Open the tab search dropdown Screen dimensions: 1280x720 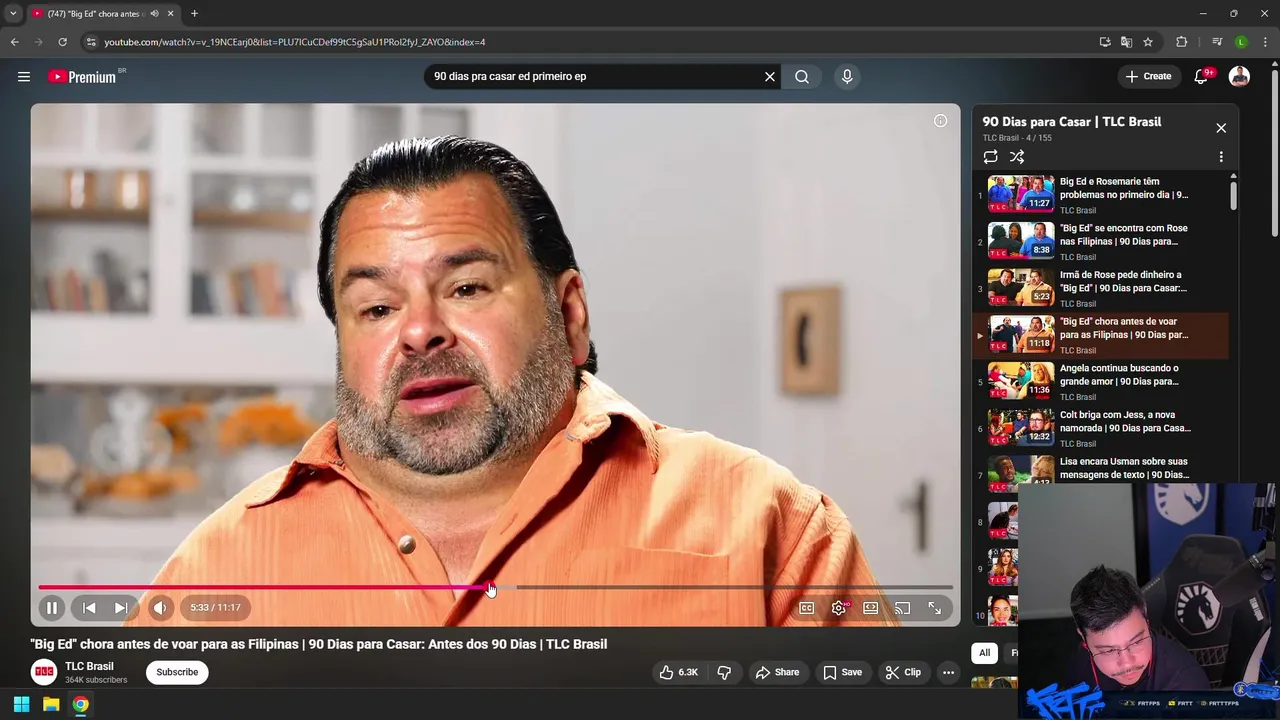click(x=13, y=14)
